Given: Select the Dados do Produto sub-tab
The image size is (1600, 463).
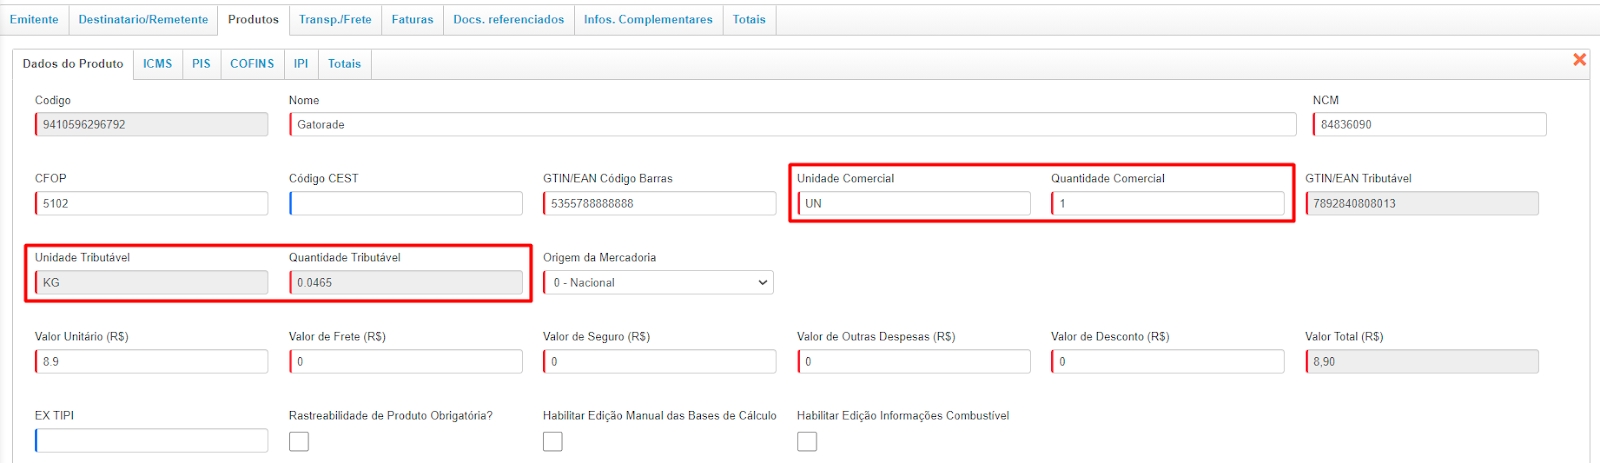Looking at the screenshot, I should 73,63.
